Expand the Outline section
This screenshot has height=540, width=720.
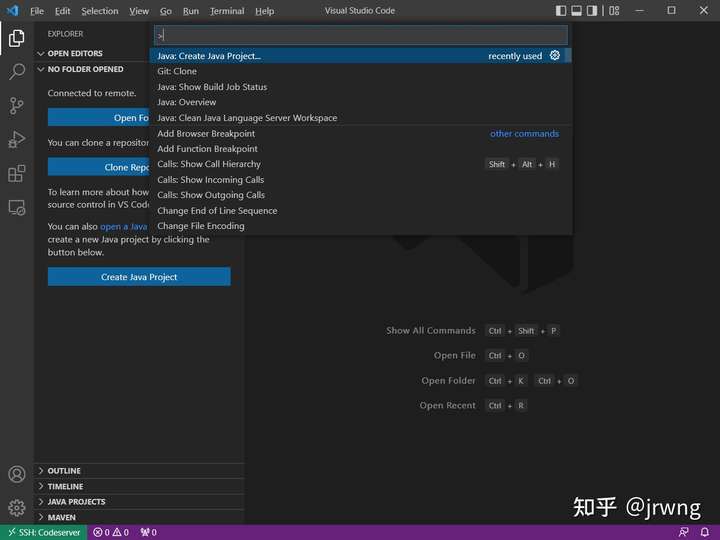pos(139,471)
